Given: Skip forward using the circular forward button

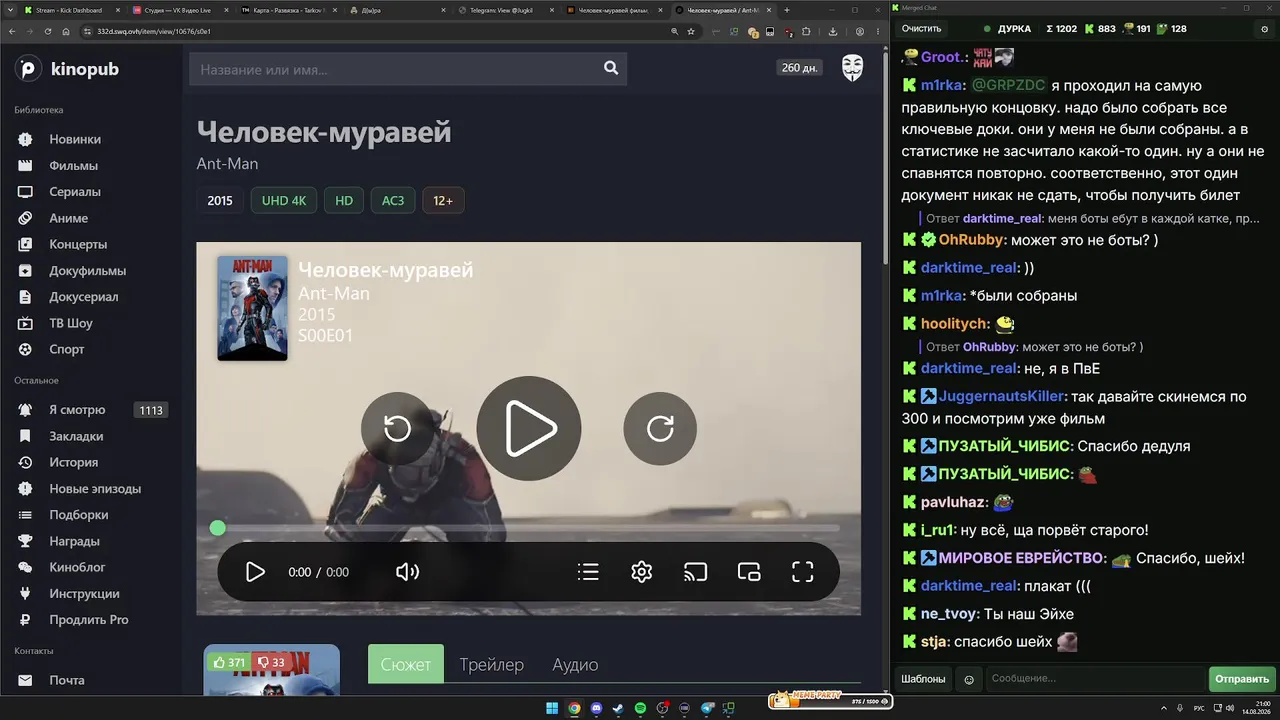Looking at the screenshot, I should (x=660, y=428).
